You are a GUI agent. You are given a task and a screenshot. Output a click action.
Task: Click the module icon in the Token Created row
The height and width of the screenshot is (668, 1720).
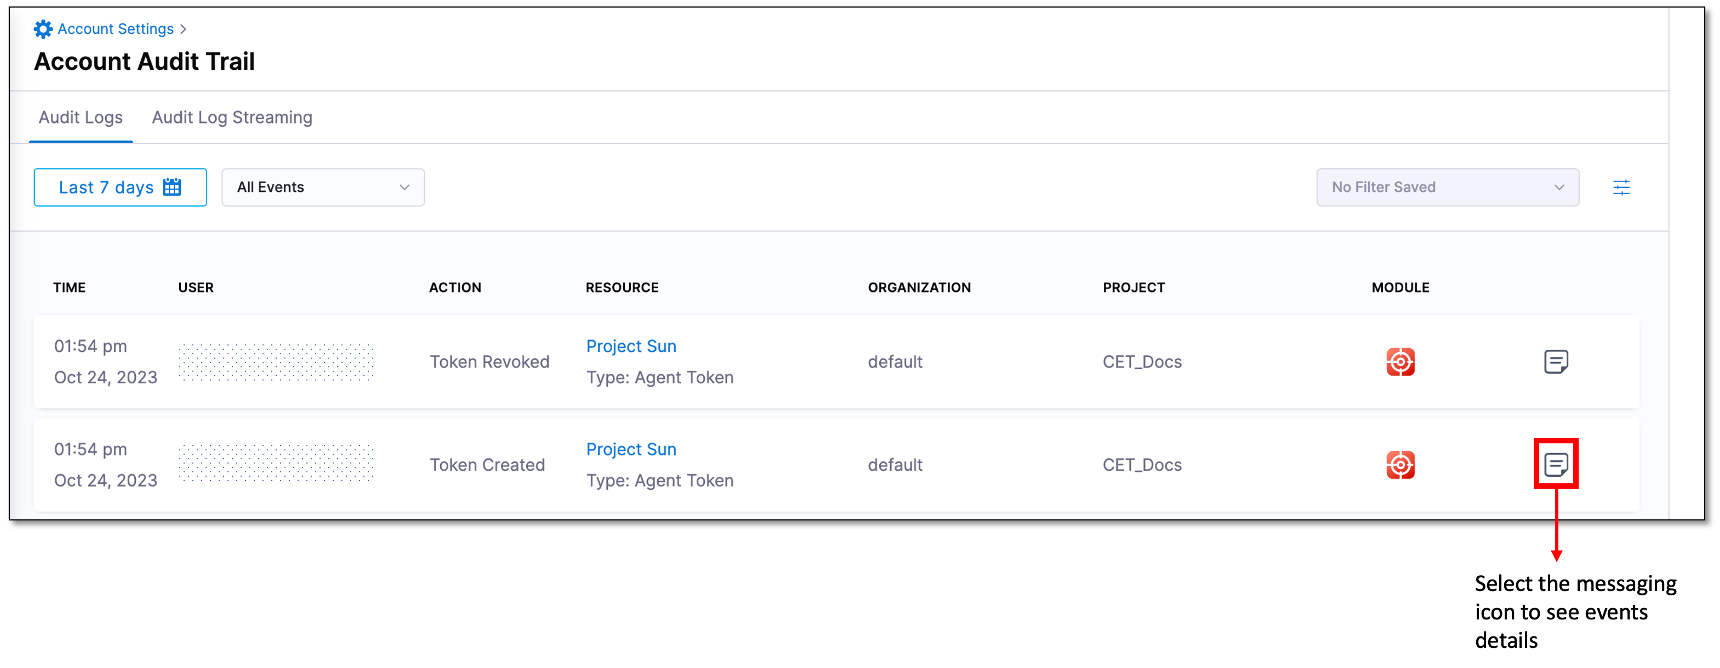point(1400,464)
